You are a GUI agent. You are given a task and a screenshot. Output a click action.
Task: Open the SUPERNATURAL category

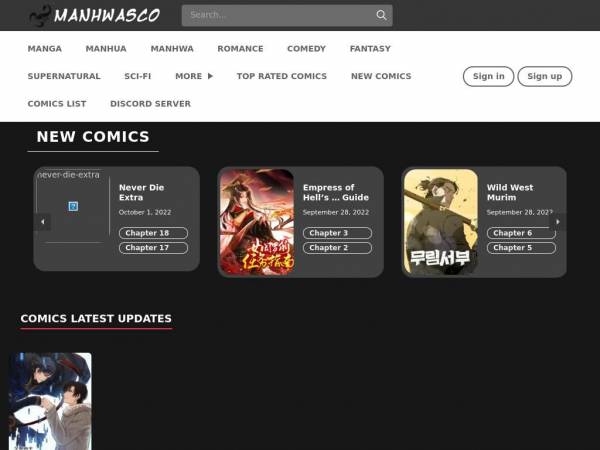click(x=64, y=76)
